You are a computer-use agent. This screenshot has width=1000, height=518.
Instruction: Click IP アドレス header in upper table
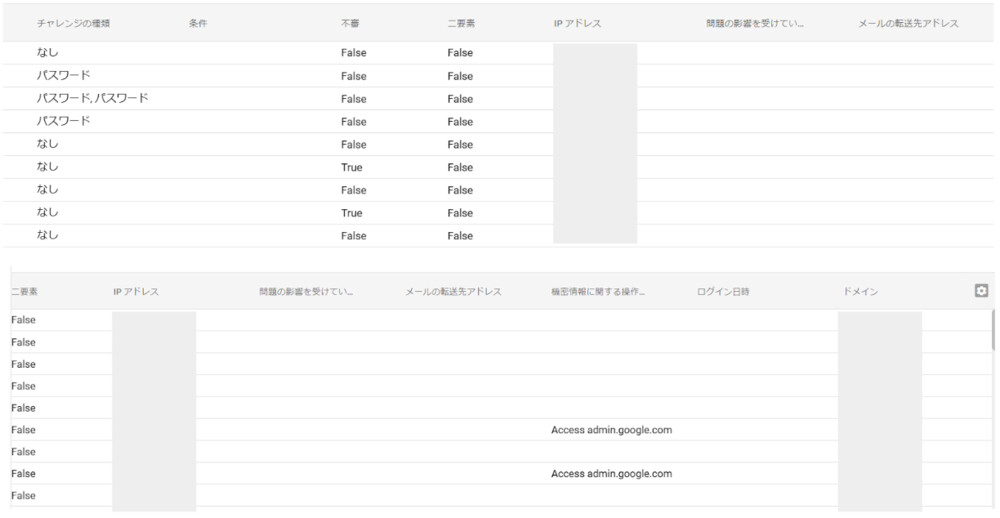(577, 23)
